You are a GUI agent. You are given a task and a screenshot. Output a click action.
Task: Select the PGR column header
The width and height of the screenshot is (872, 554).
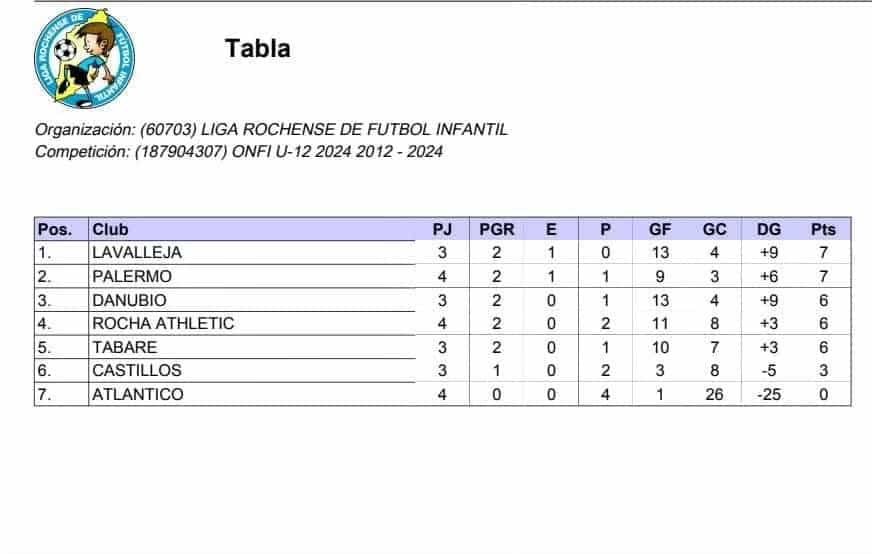click(x=497, y=229)
